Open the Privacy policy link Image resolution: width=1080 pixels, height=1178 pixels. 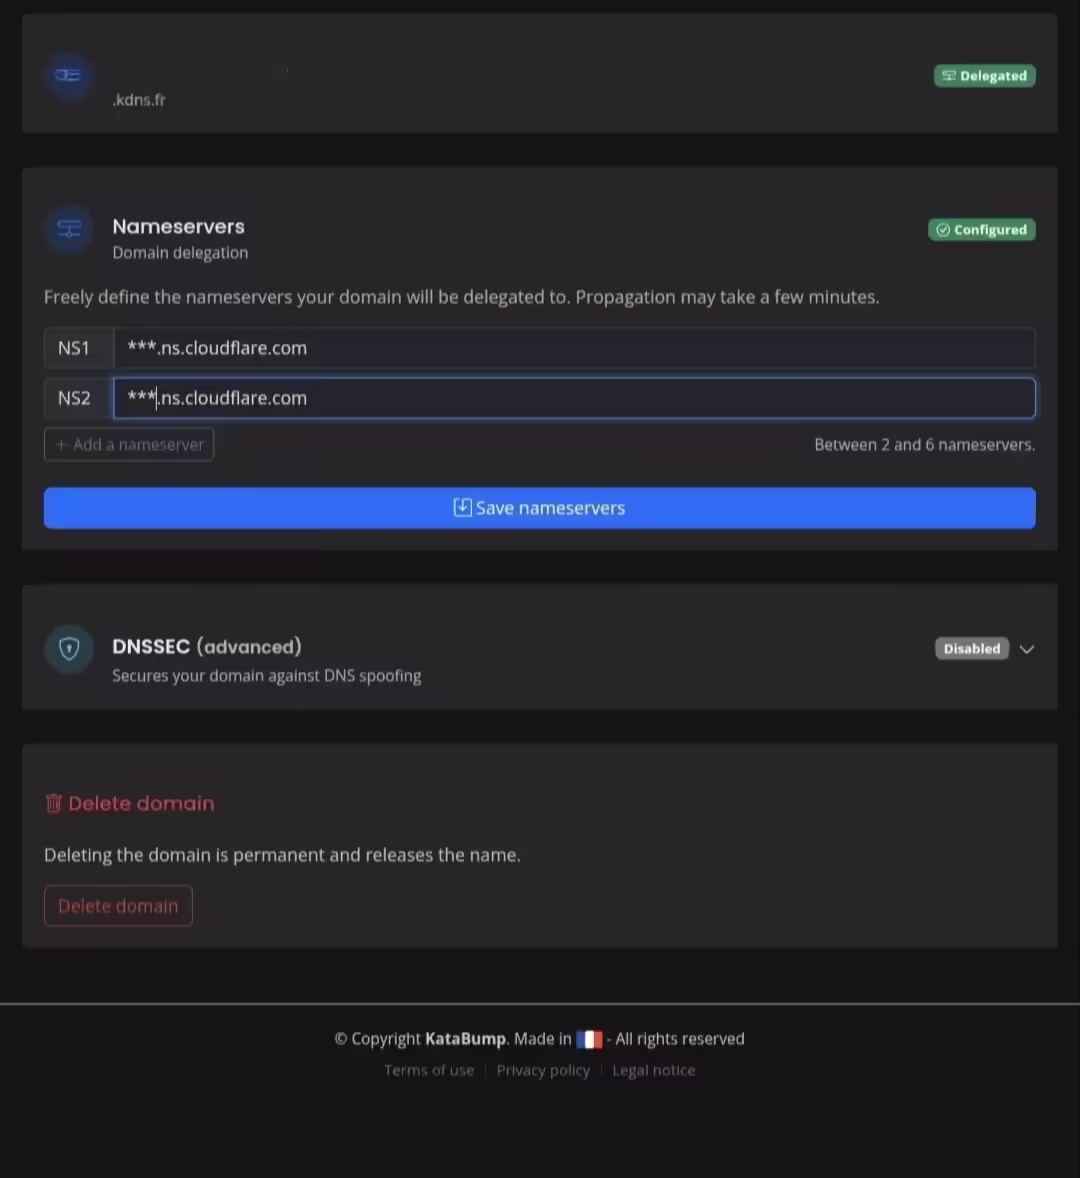coord(543,1071)
